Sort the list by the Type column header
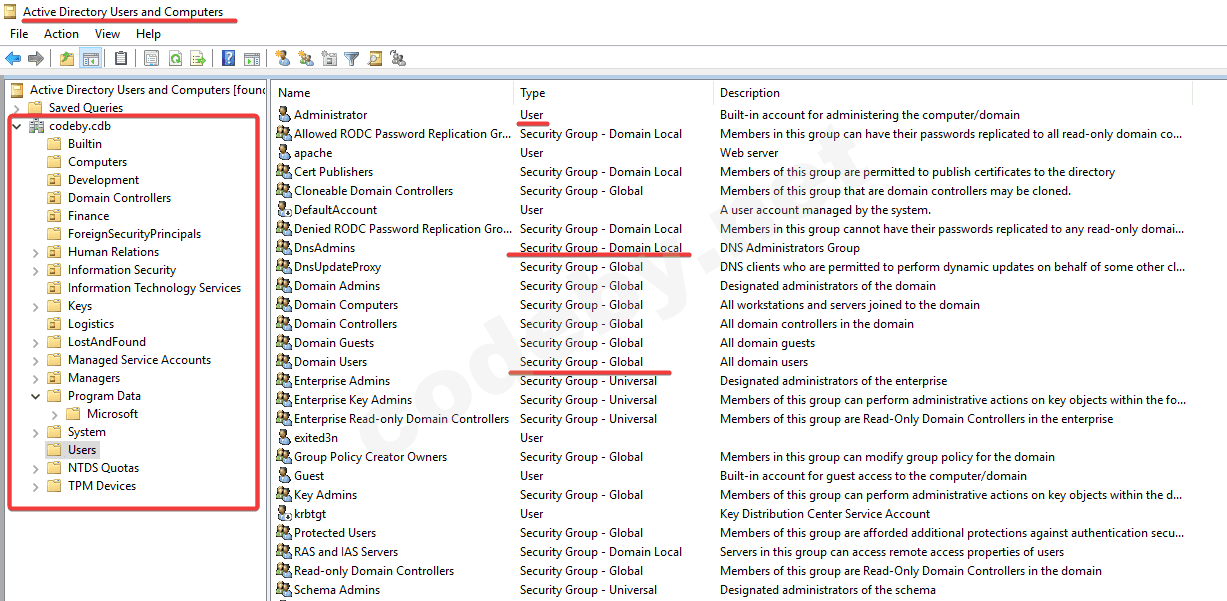Screen dimensions: 1227x601 pos(614,93)
